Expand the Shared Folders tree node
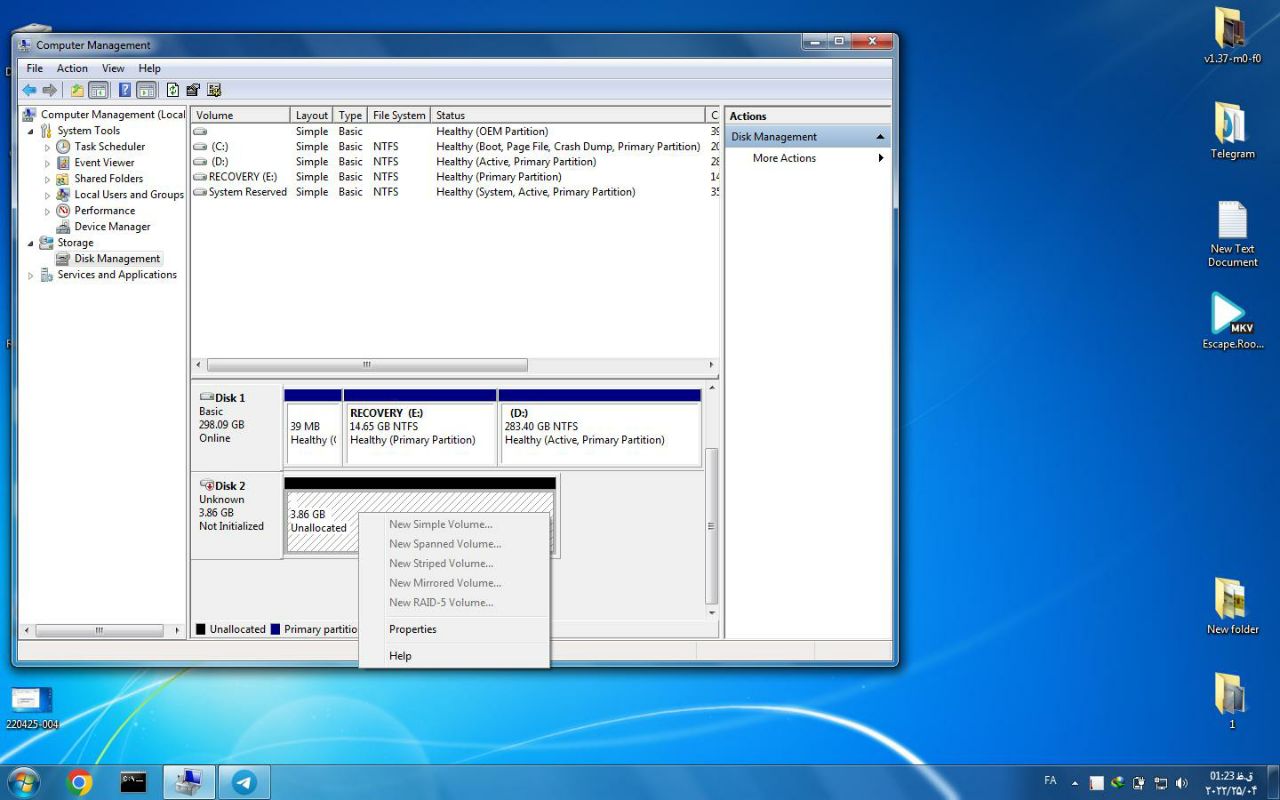 47,179
